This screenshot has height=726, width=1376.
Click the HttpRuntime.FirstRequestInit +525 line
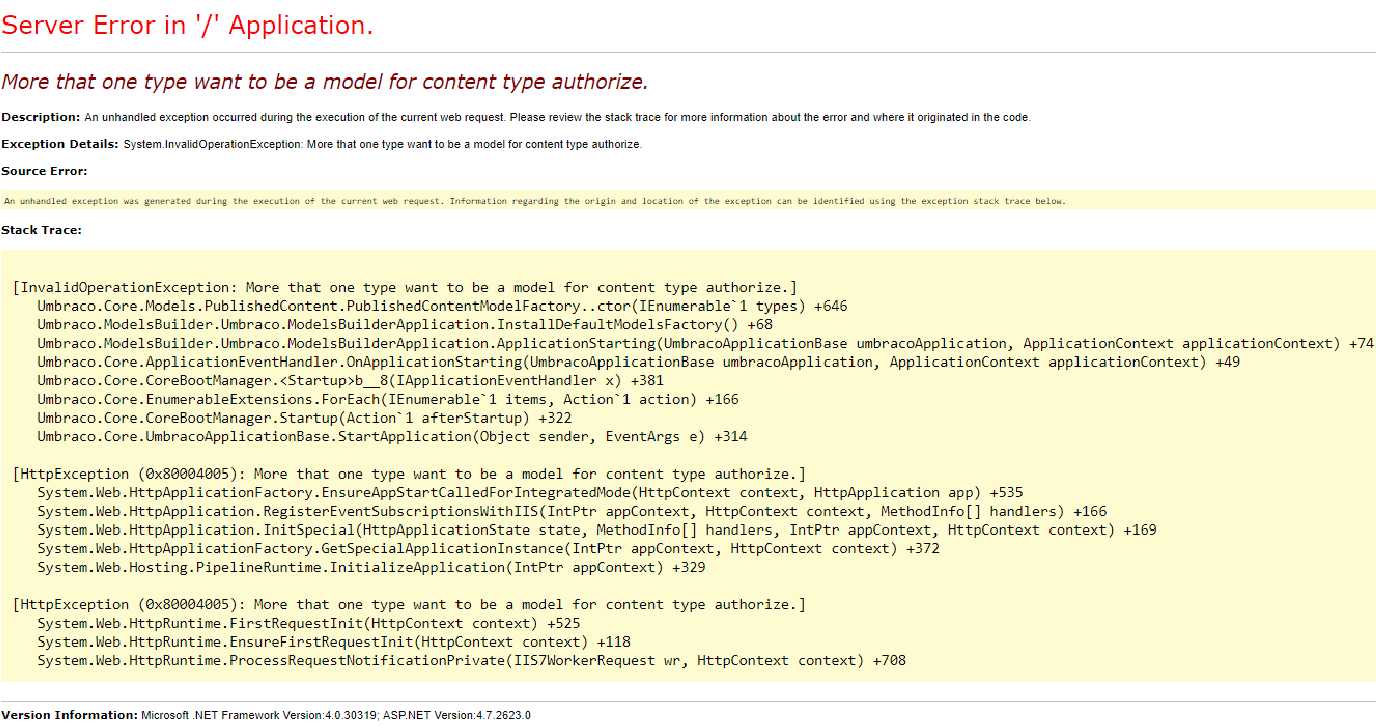coord(309,623)
